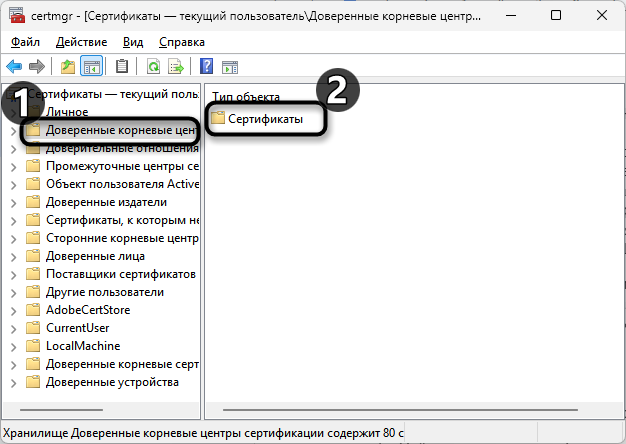Screen dimensions: 626x444
Task: Select Доверенные корневые центры tree item
Action: coord(122,130)
